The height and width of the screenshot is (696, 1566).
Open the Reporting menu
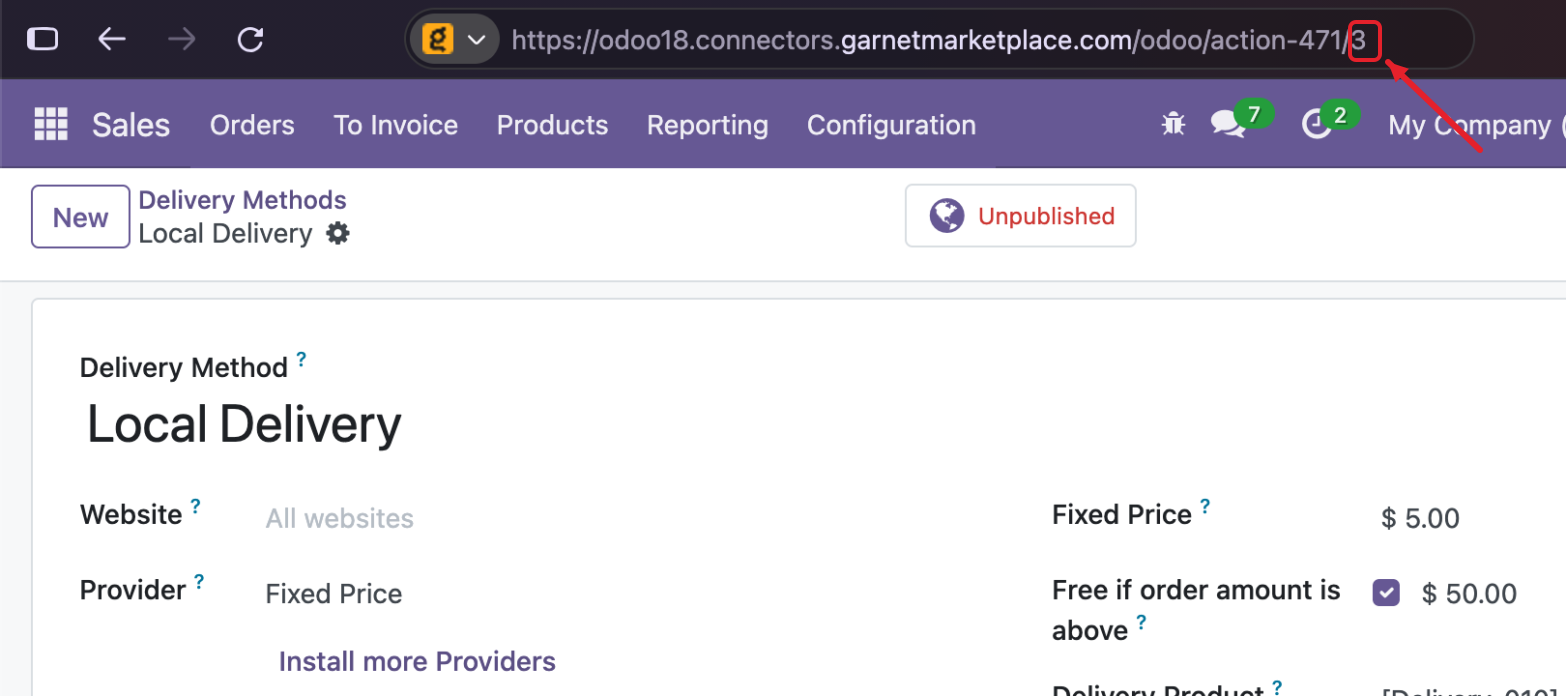[708, 125]
